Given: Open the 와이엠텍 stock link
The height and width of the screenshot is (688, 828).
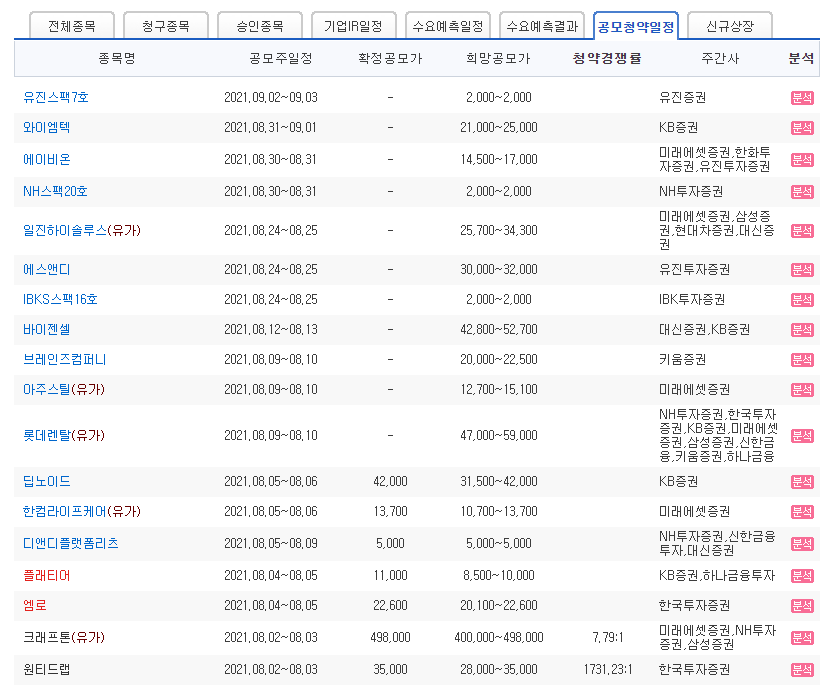Looking at the screenshot, I should pos(46,127).
